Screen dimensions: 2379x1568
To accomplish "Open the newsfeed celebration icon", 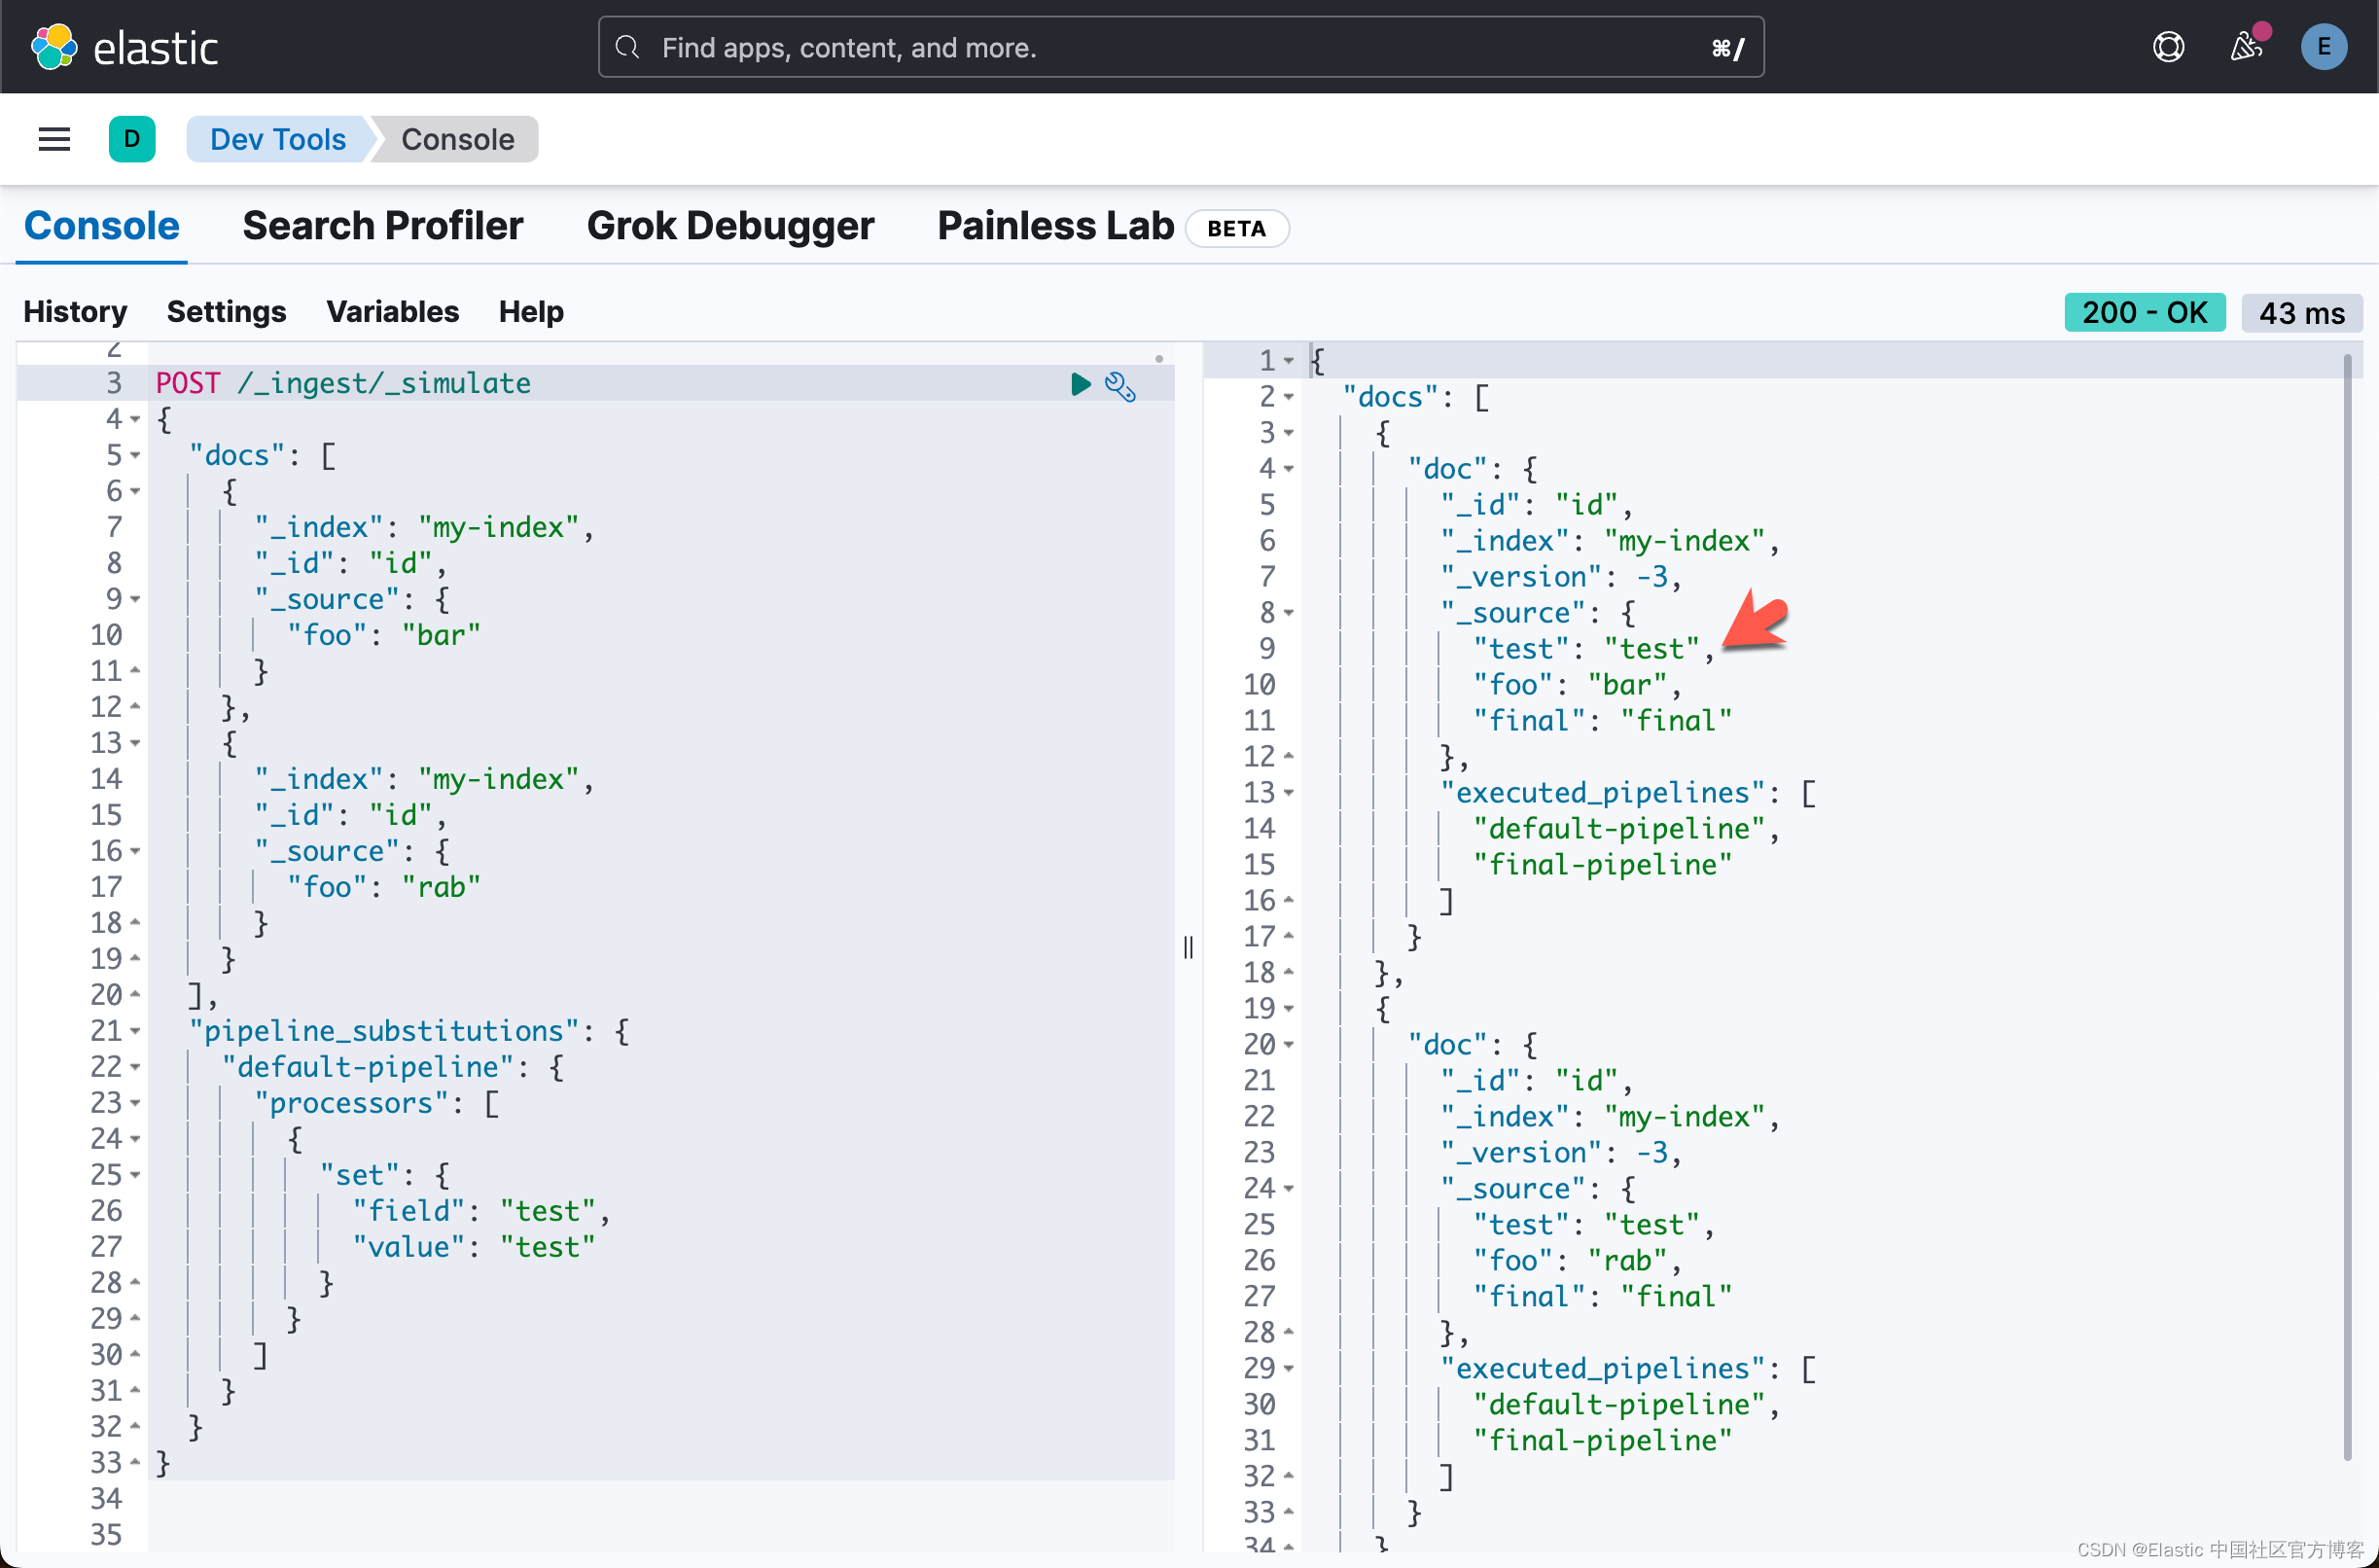I will click(x=2246, y=47).
